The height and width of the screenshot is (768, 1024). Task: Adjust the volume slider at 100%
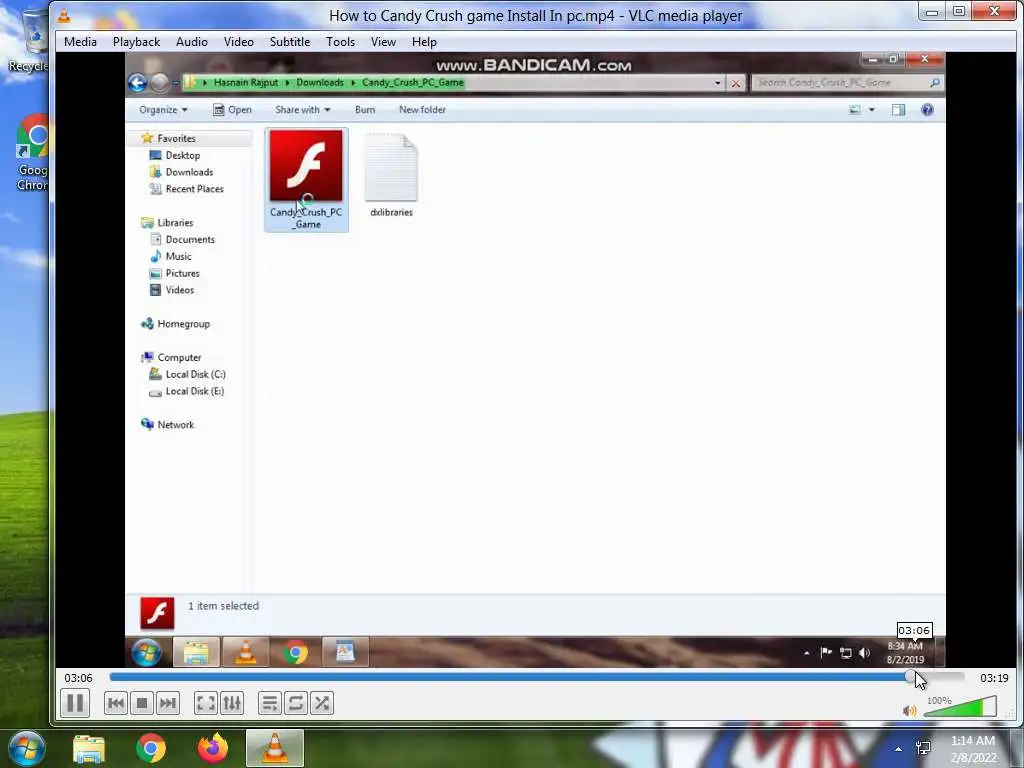(x=961, y=707)
